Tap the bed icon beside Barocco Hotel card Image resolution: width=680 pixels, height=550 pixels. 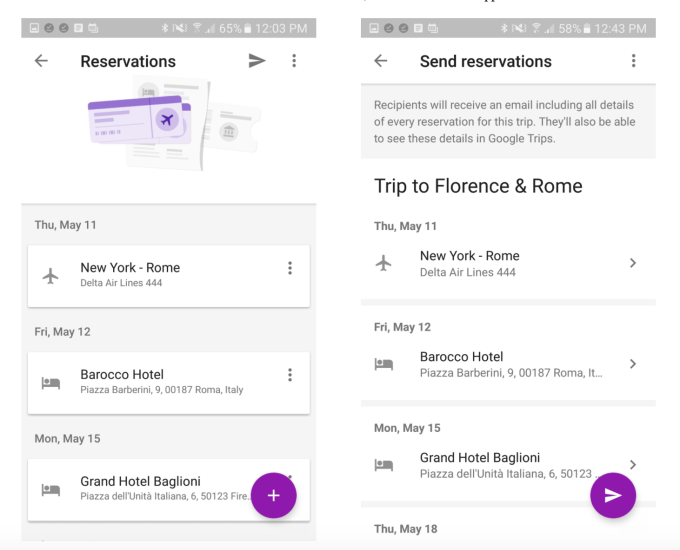pyautogui.click(x=51, y=382)
